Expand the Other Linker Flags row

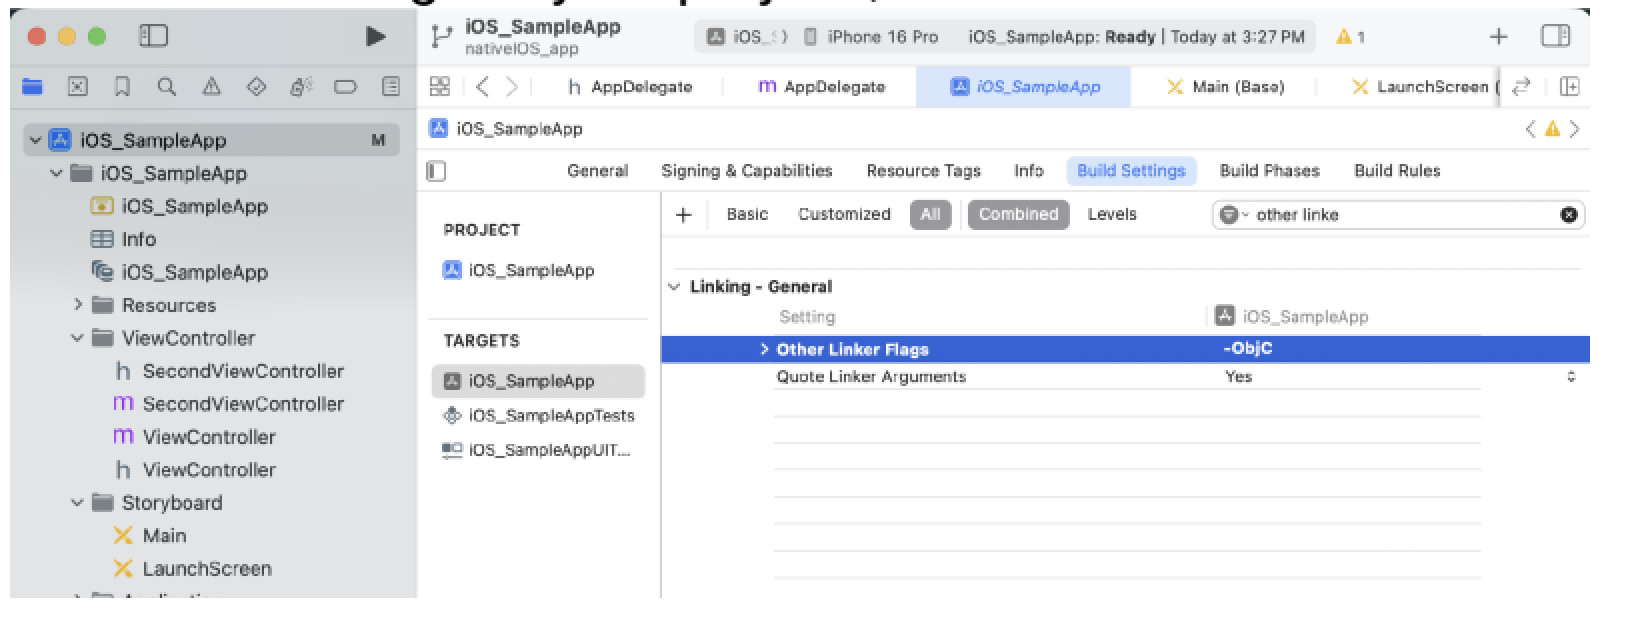coord(764,349)
